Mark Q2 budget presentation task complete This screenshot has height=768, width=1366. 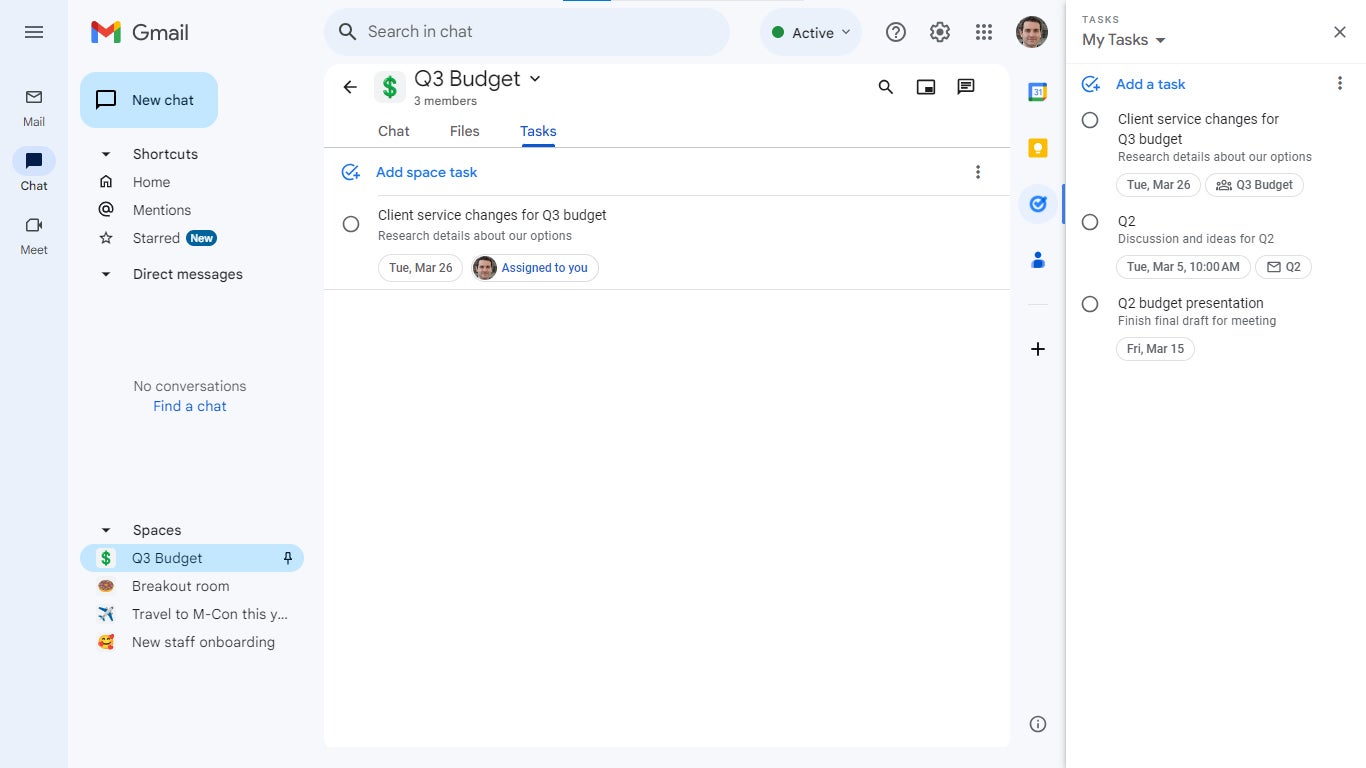pos(1090,304)
